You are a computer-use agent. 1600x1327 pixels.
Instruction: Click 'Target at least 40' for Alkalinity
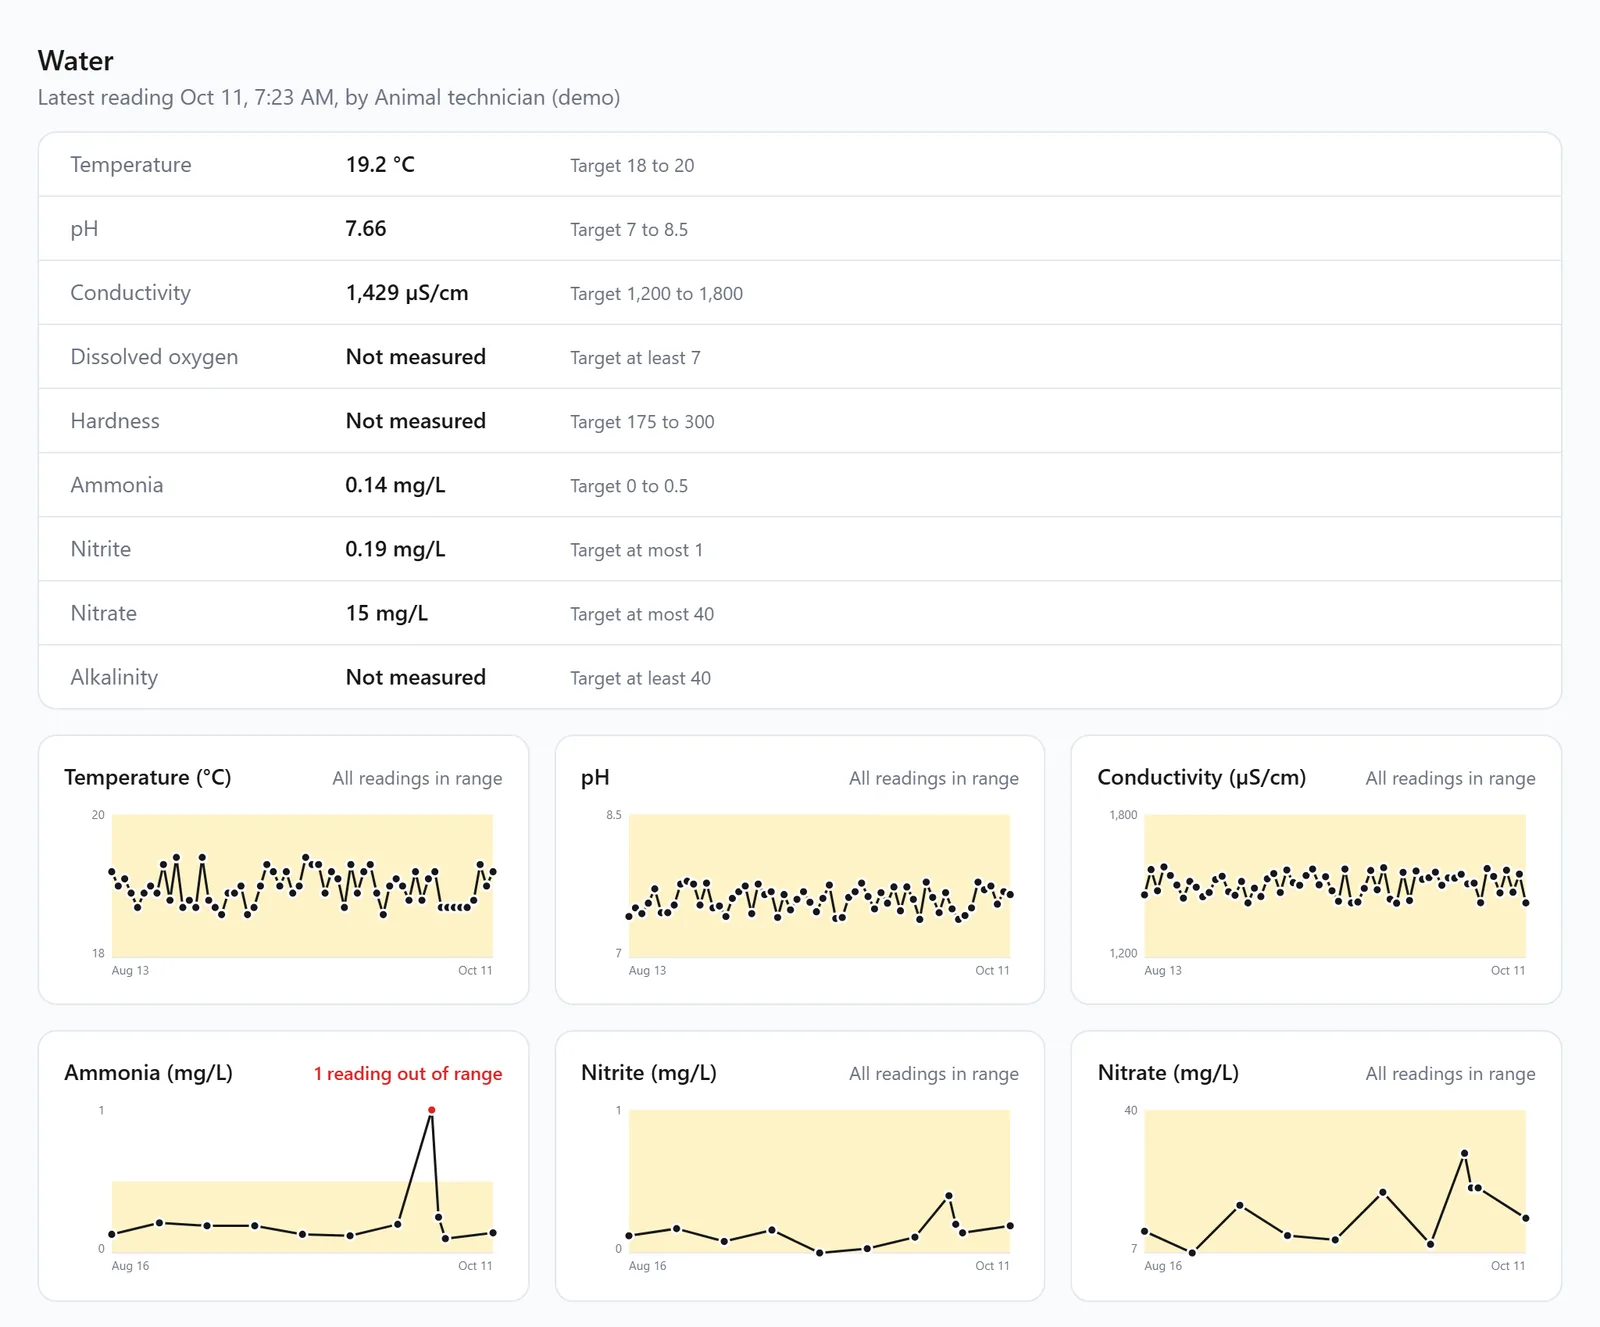point(640,678)
